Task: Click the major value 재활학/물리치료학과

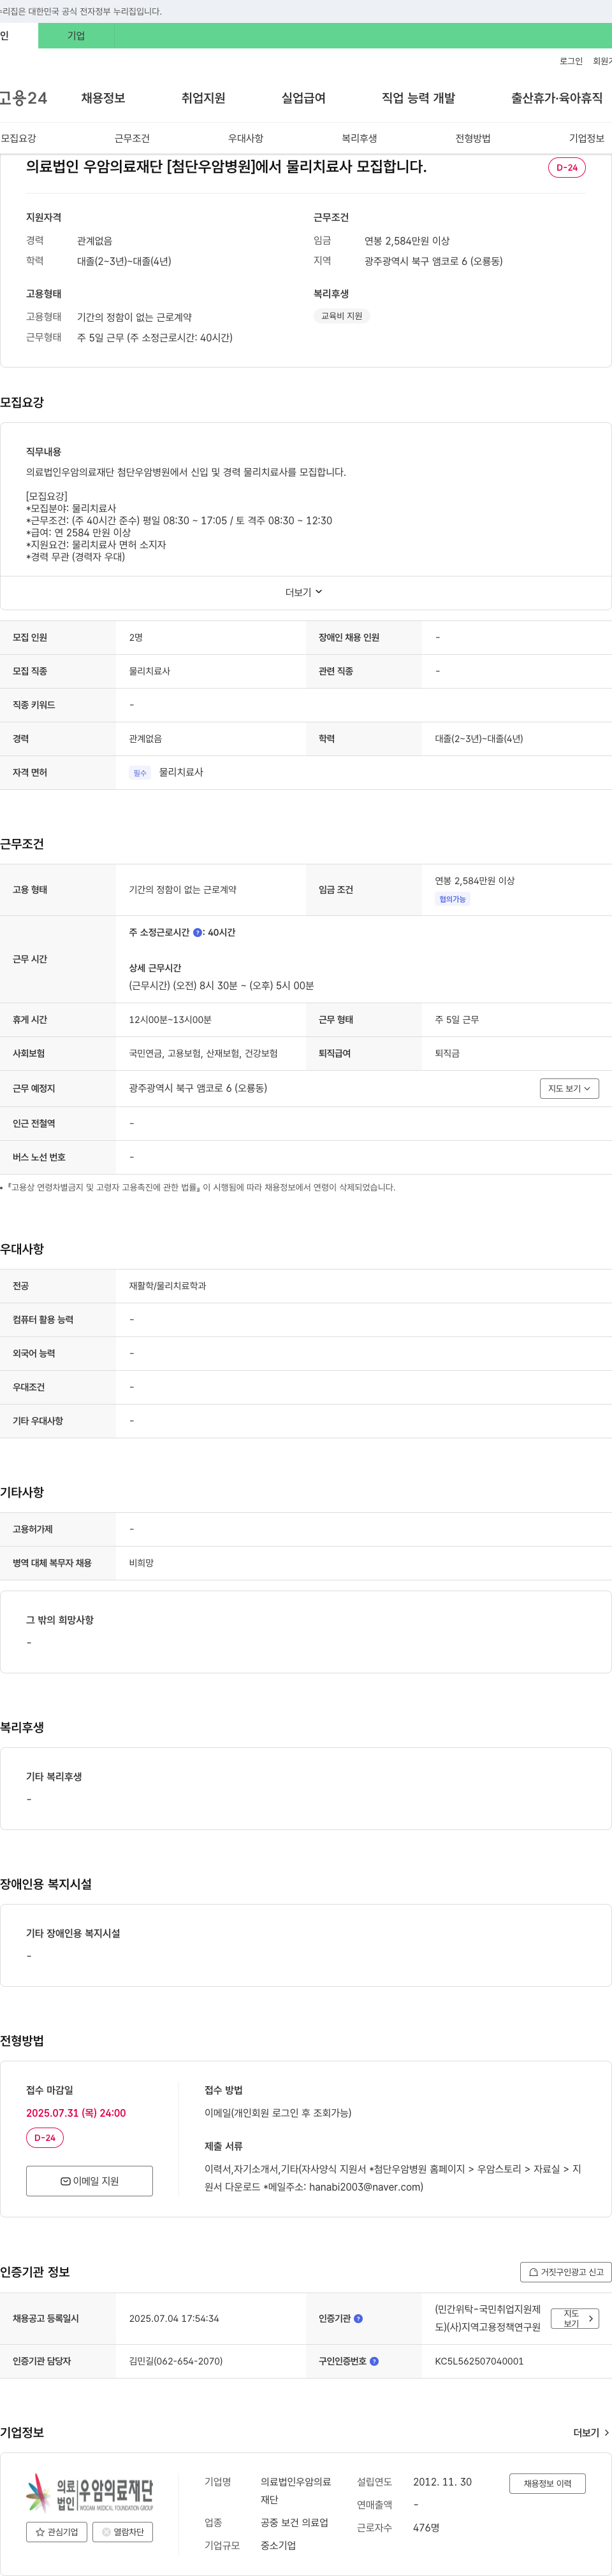Action: point(167,1286)
